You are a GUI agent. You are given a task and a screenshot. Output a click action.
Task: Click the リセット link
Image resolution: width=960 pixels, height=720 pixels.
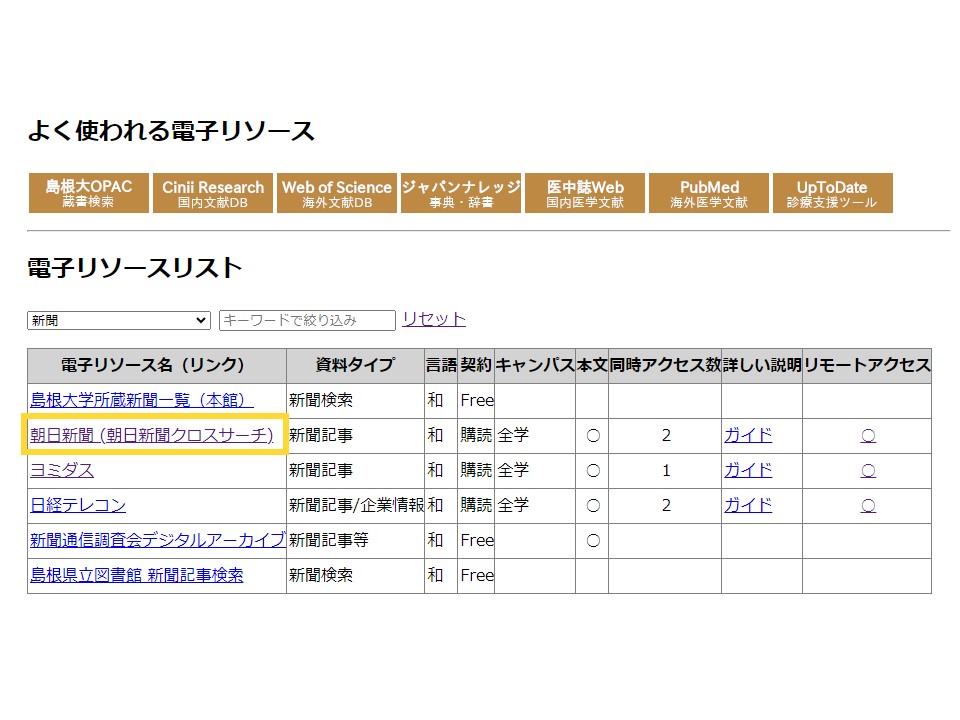click(x=434, y=319)
